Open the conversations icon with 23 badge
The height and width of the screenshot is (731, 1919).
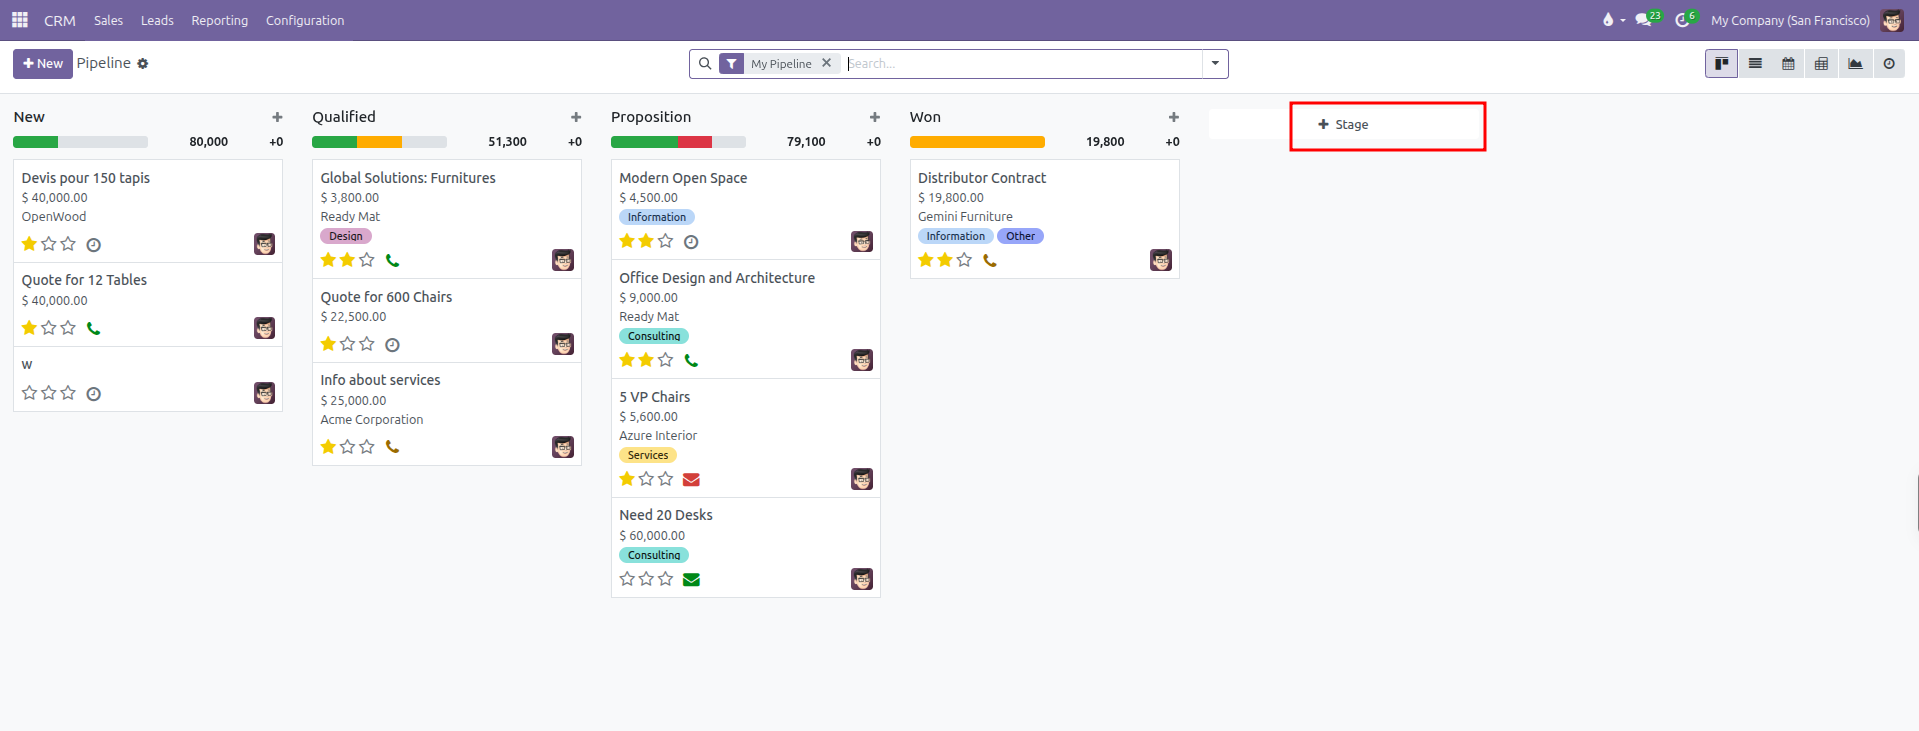1646,20
